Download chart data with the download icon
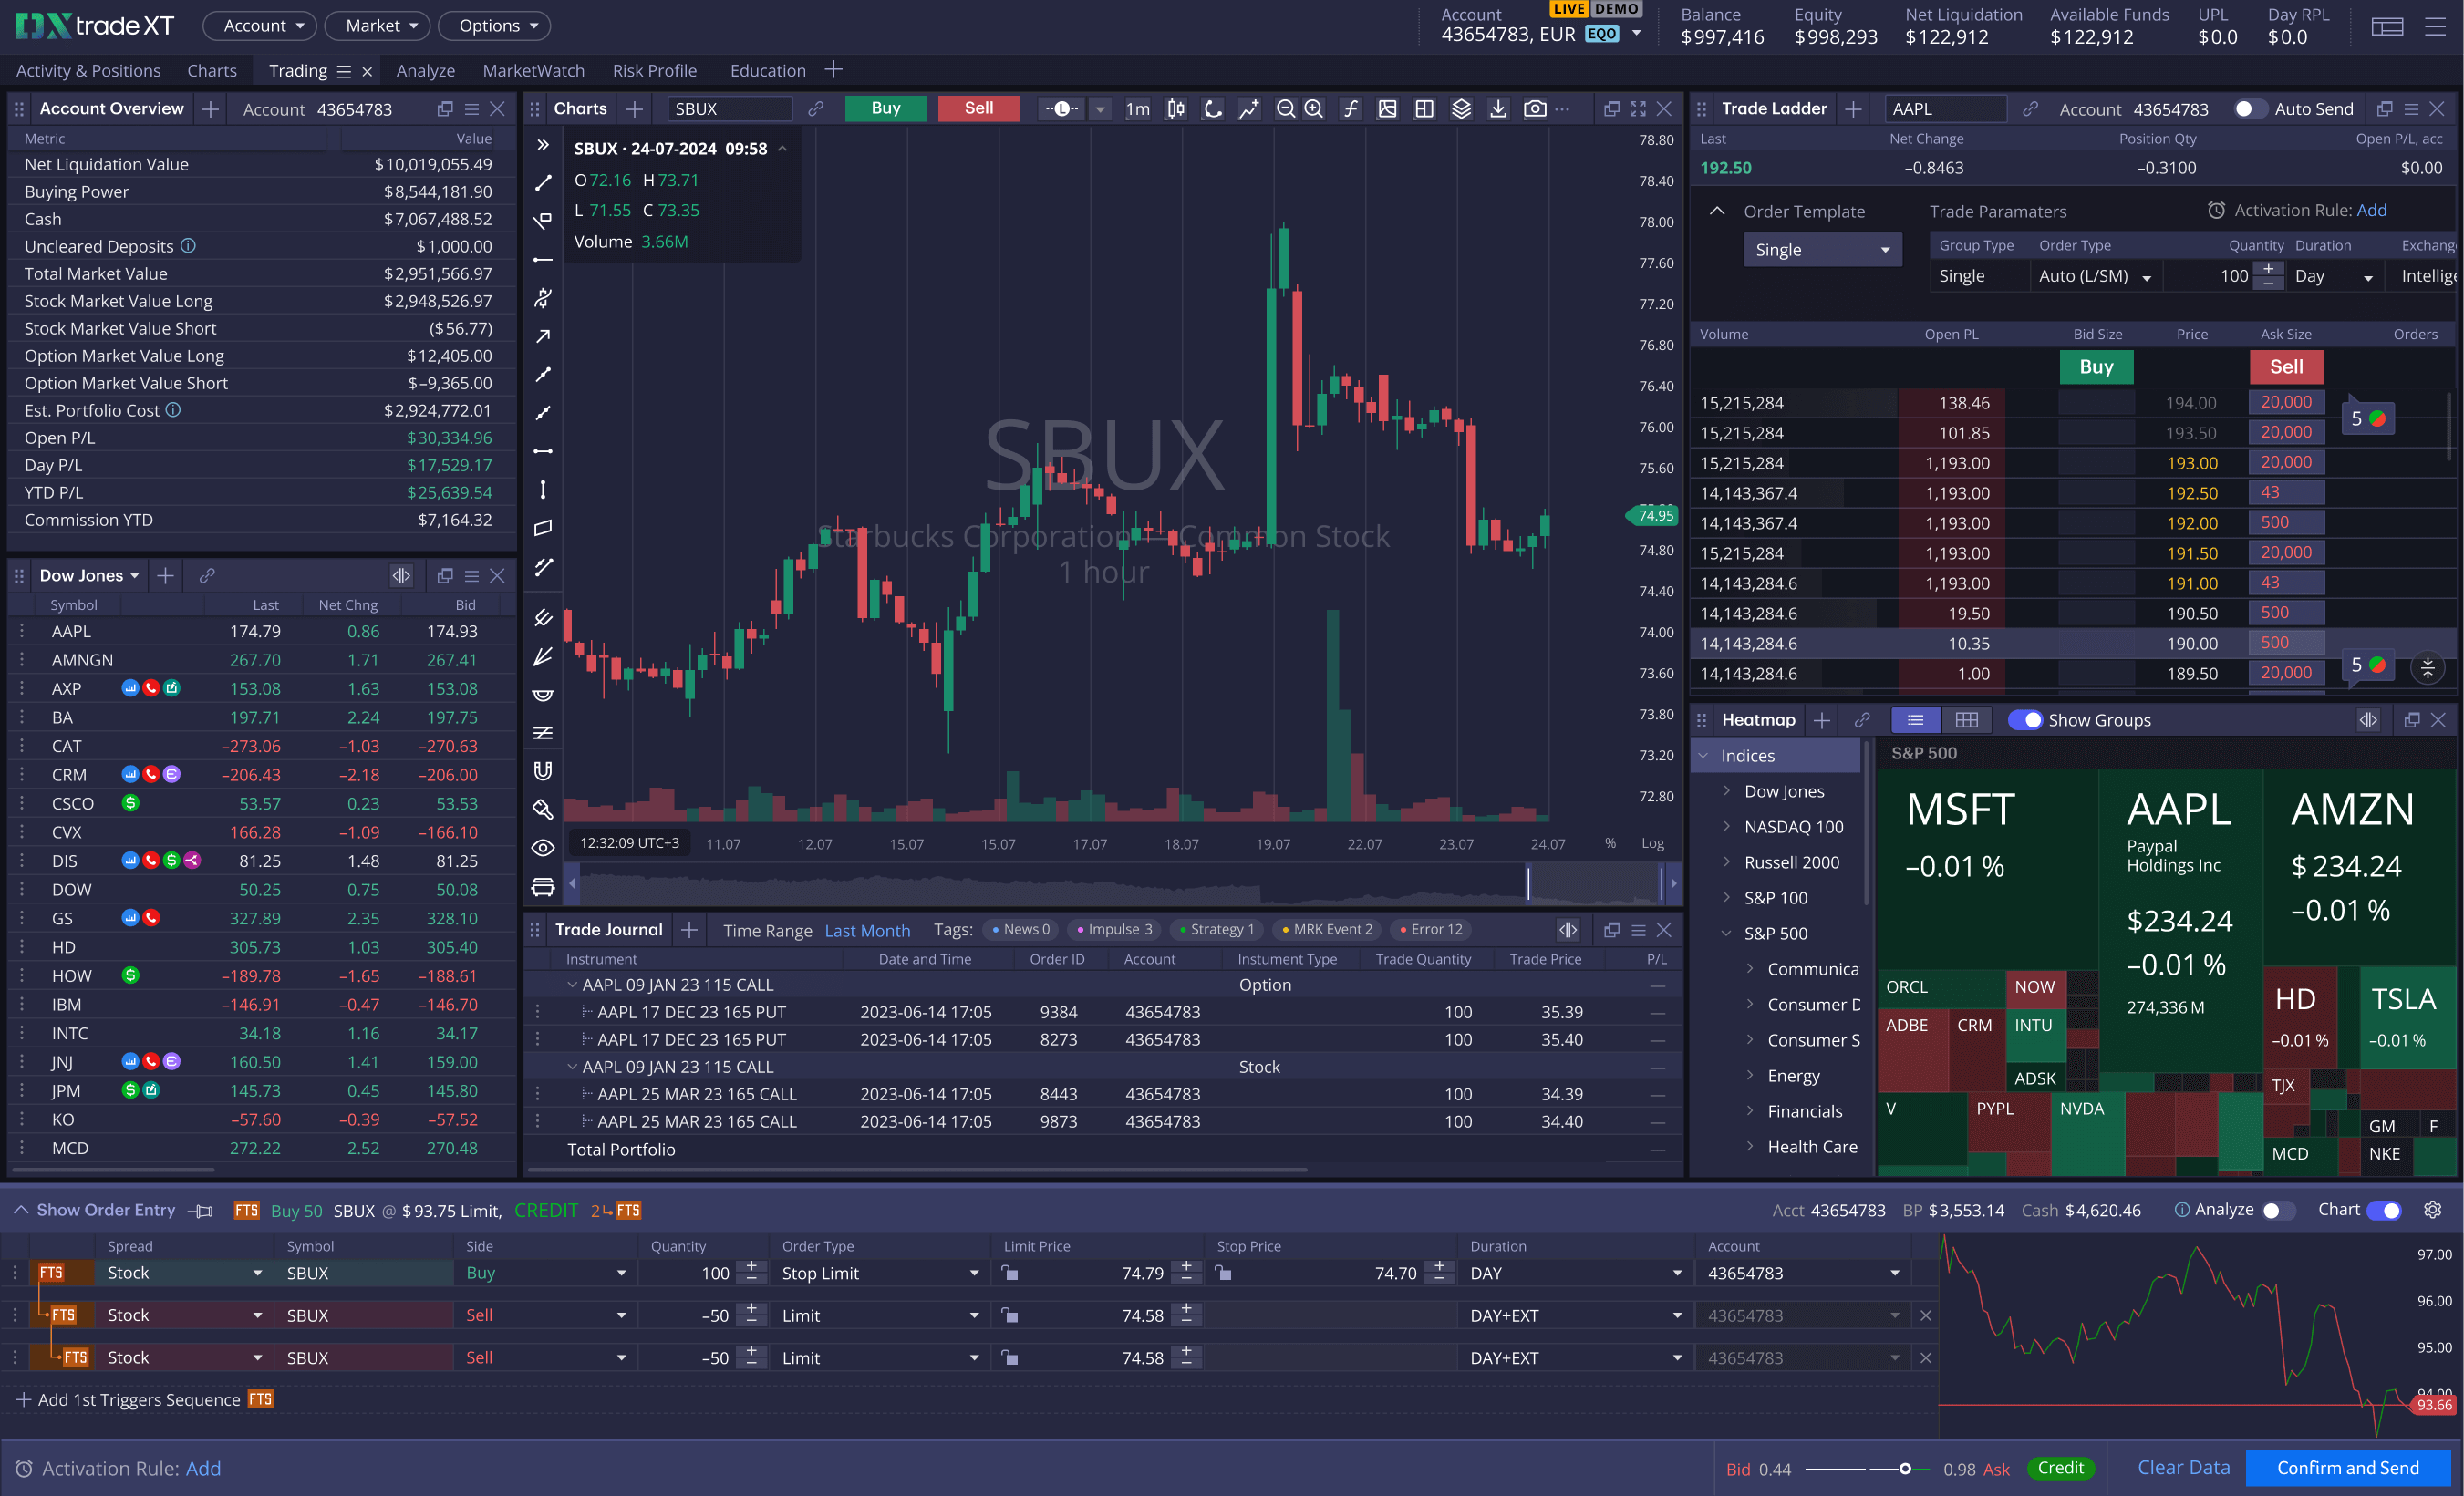The height and width of the screenshot is (1496, 2464). 1498,109
